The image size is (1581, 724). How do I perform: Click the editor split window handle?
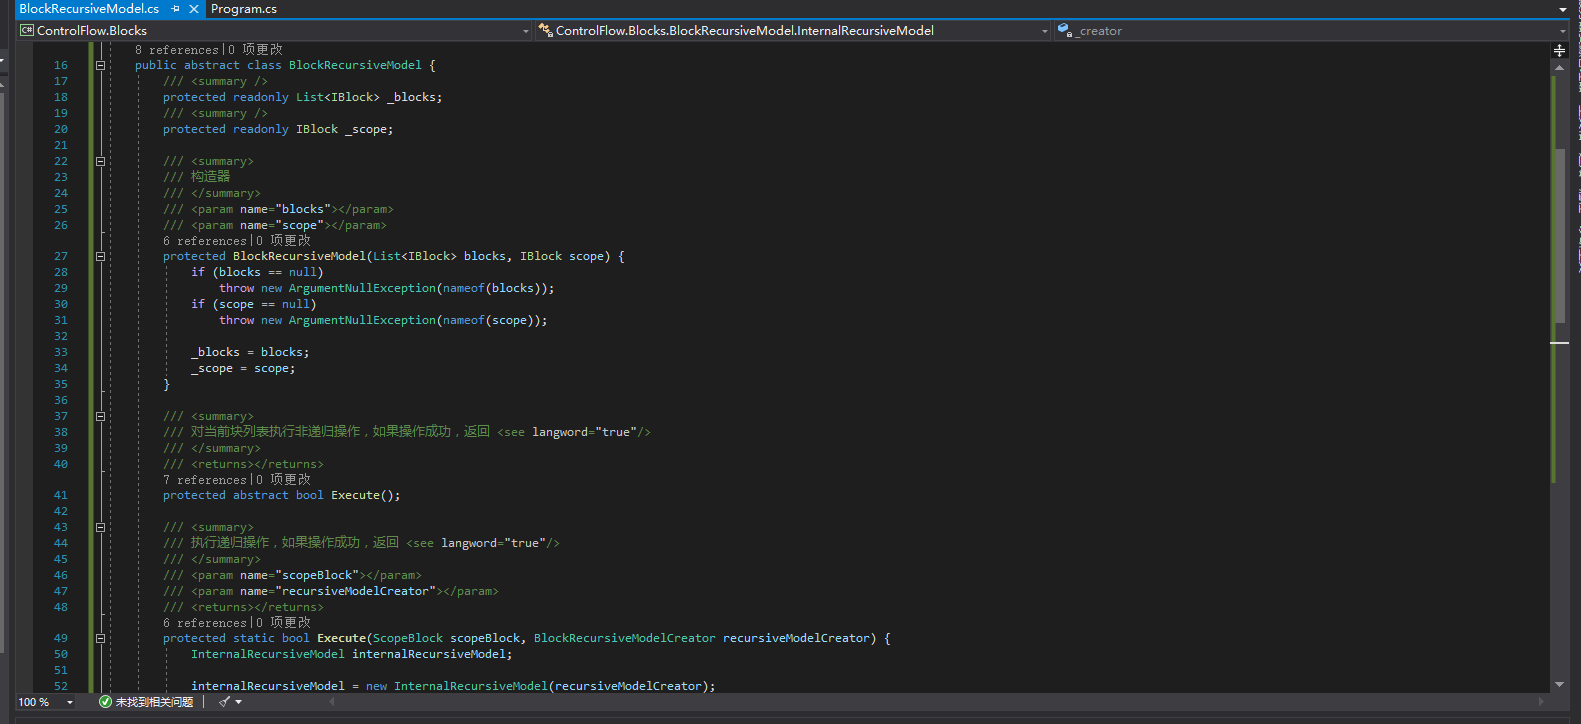pyautogui.click(x=1559, y=50)
